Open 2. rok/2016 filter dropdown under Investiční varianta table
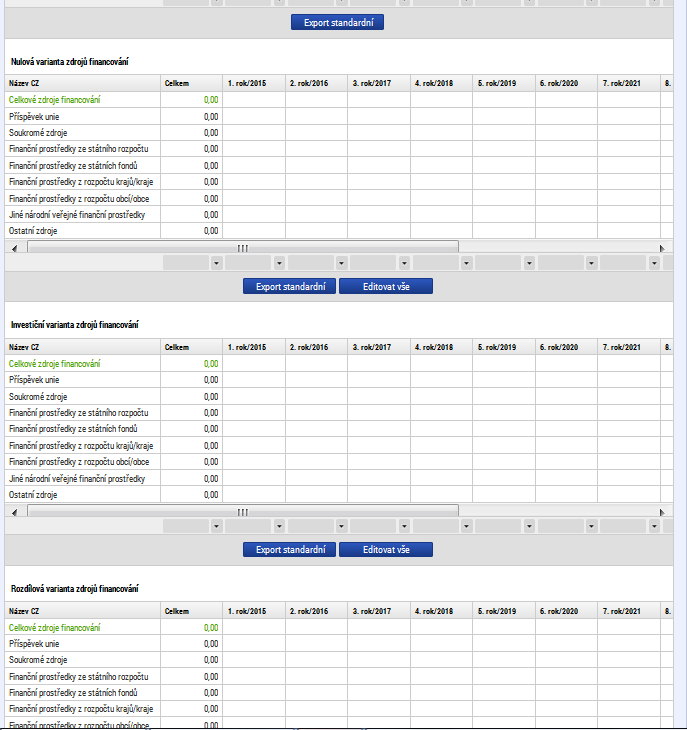The height and width of the screenshot is (730, 687). pos(342,527)
